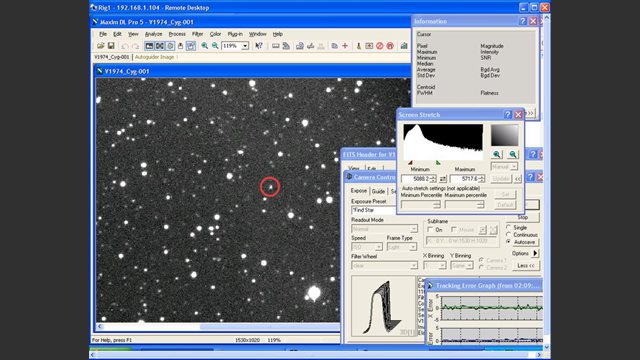Open the Filter menu
This screenshot has width=640, height=360.
(198, 34)
